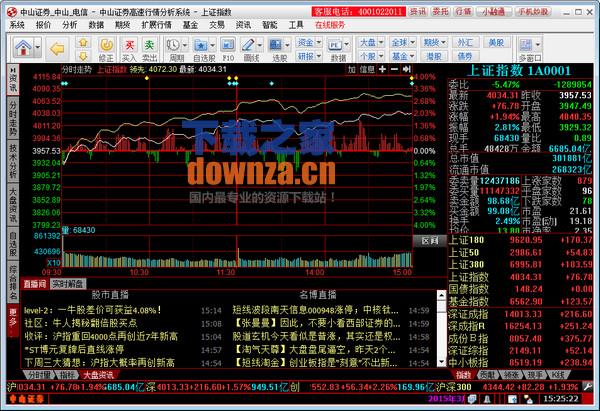Expand the 自选股 dropdown arrow

tap(212, 45)
